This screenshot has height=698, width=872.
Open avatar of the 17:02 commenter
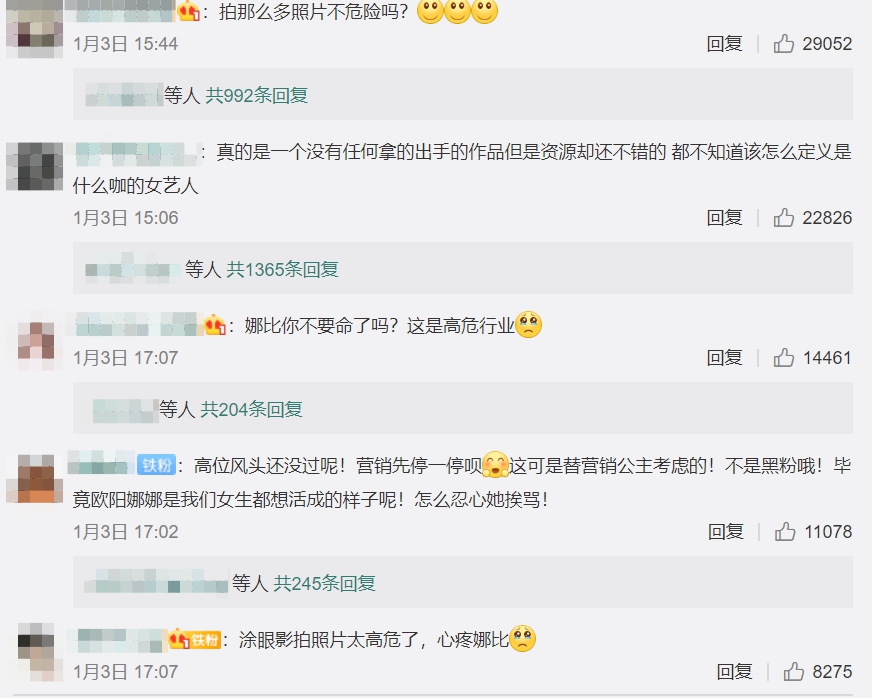34,479
